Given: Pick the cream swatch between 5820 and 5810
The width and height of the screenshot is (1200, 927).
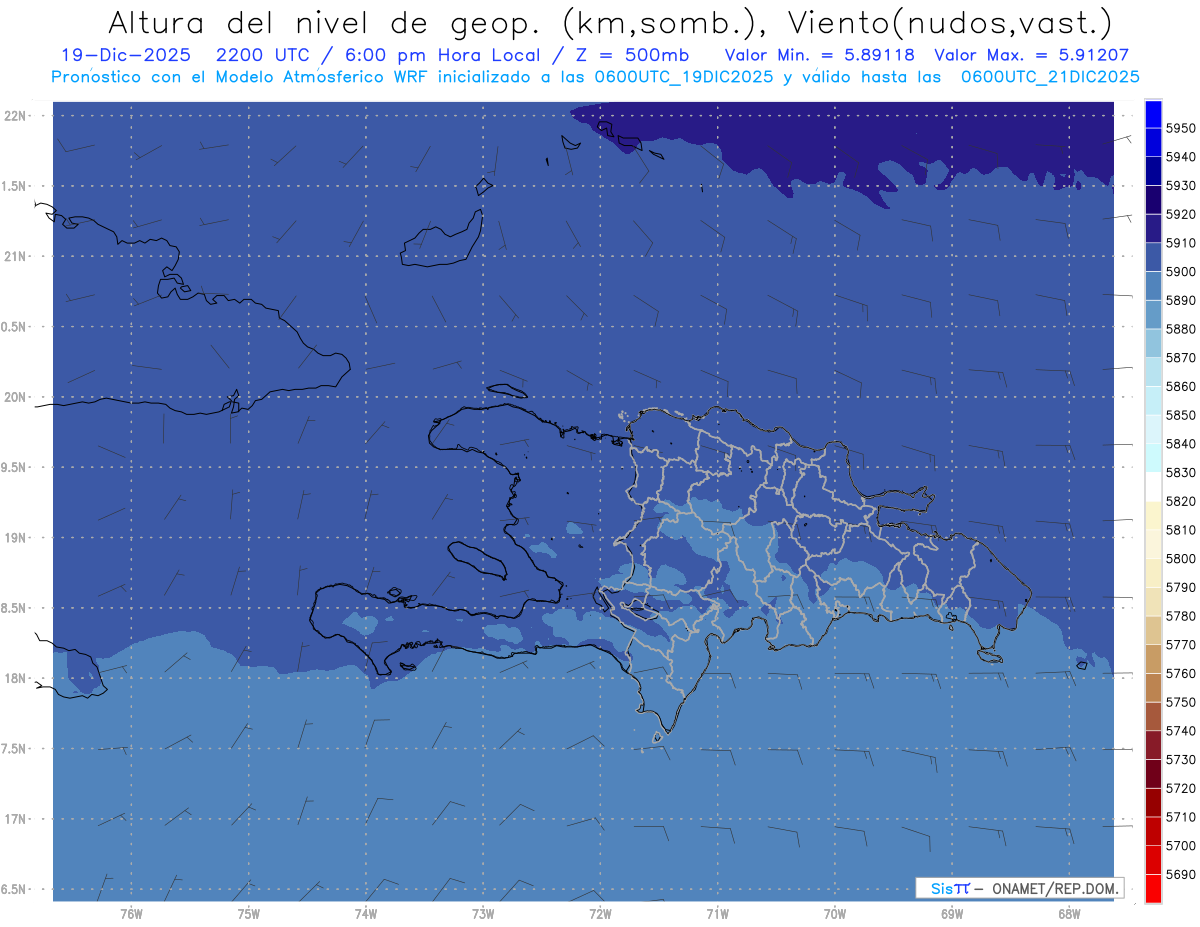Looking at the screenshot, I should [x=1152, y=515].
